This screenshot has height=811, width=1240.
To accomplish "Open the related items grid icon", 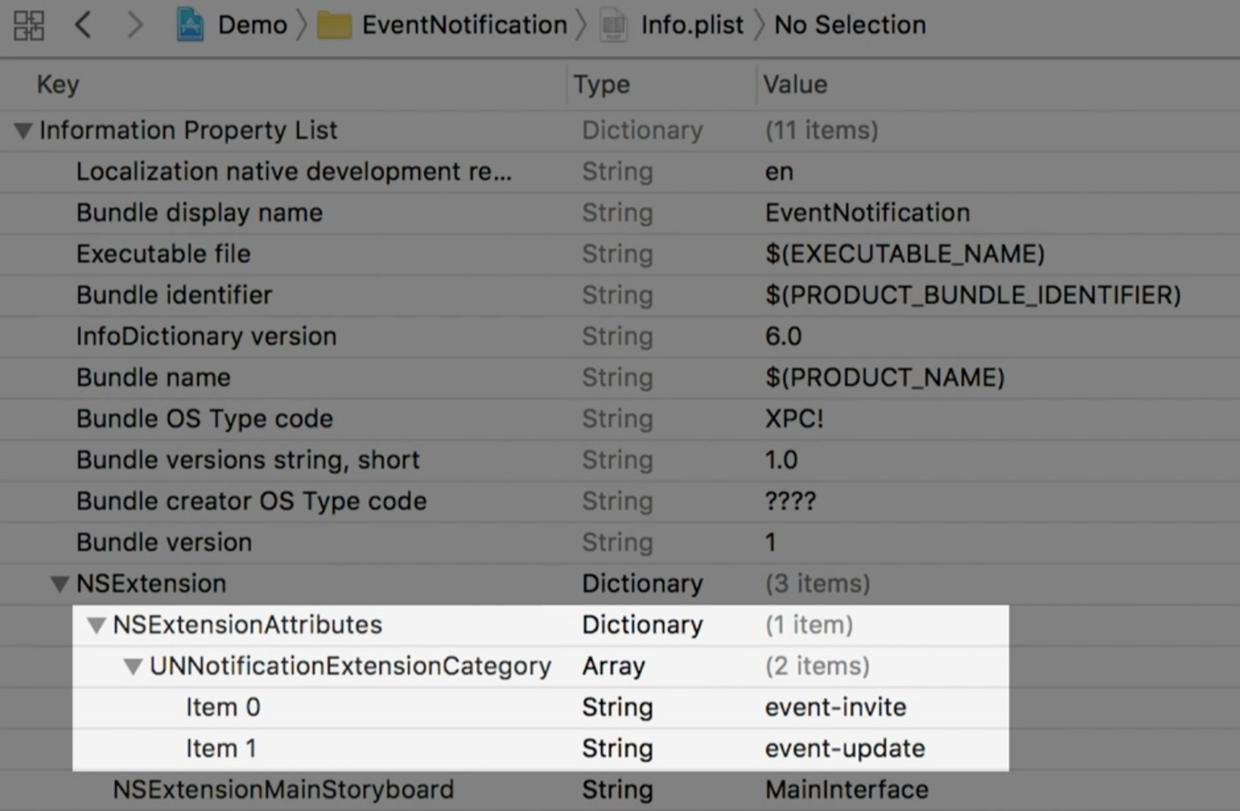I will click(x=29, y=25).
